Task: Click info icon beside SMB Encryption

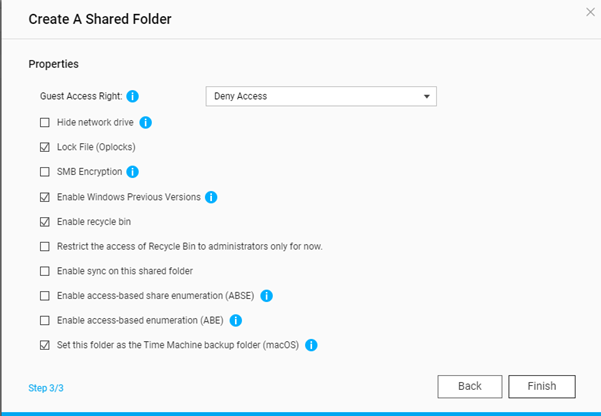Action: coord(132,172)
